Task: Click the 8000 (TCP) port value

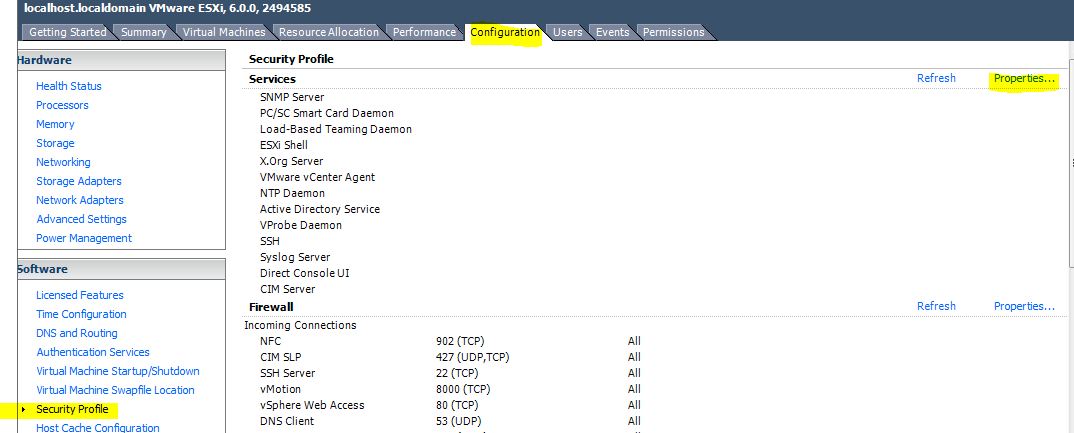Action: (462, 389)
